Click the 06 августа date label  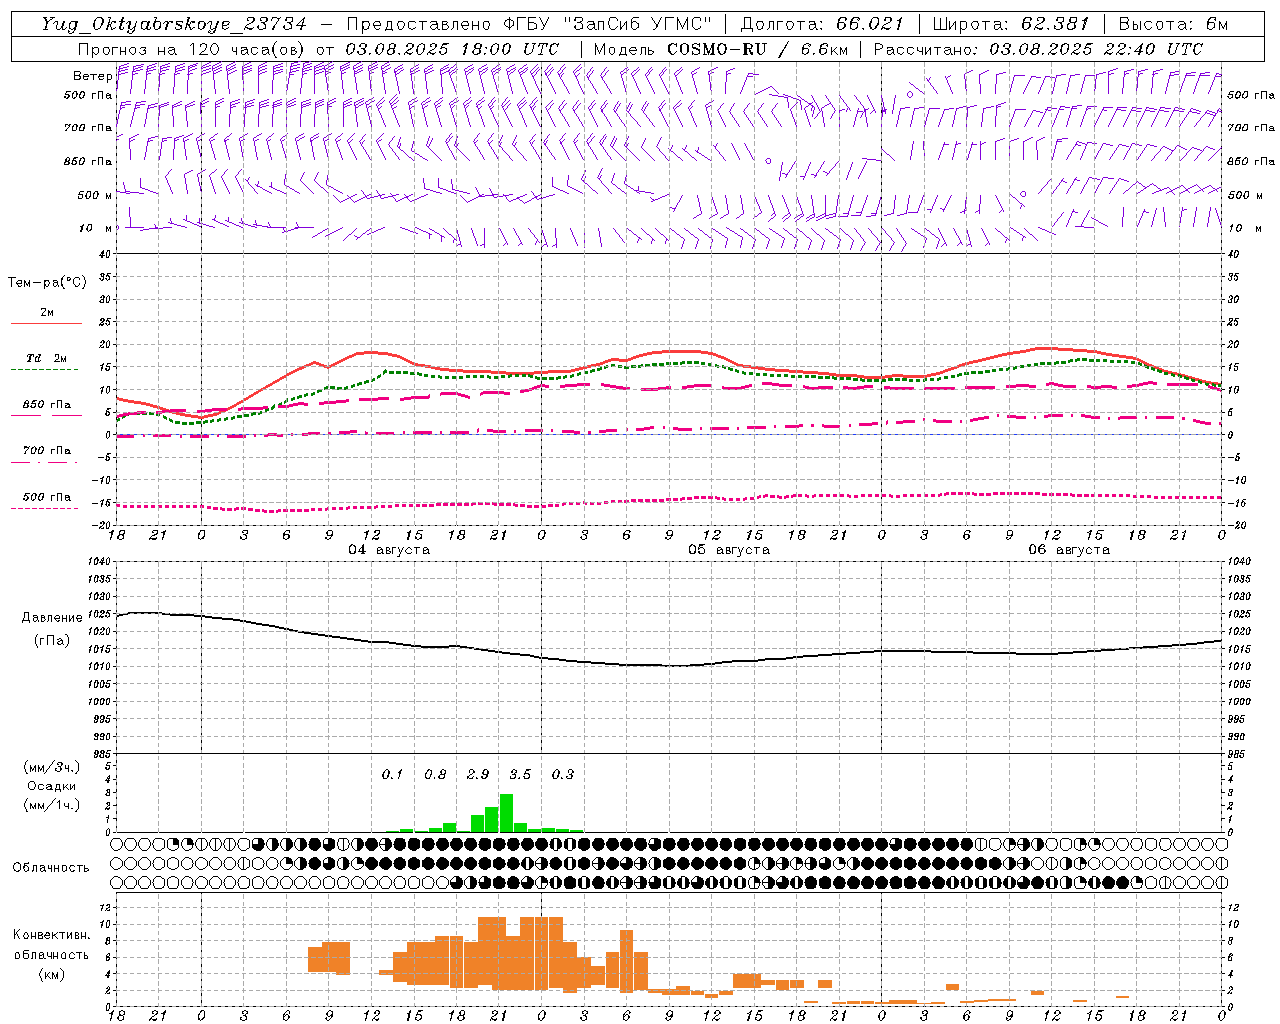1069,550
